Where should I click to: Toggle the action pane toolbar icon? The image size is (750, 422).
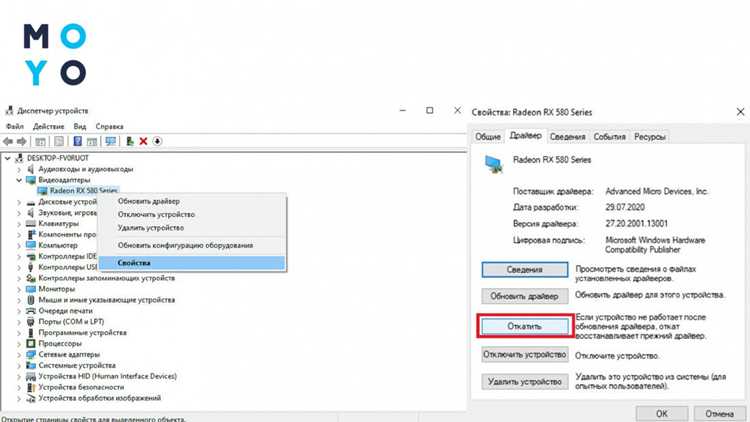coord(92,141)
